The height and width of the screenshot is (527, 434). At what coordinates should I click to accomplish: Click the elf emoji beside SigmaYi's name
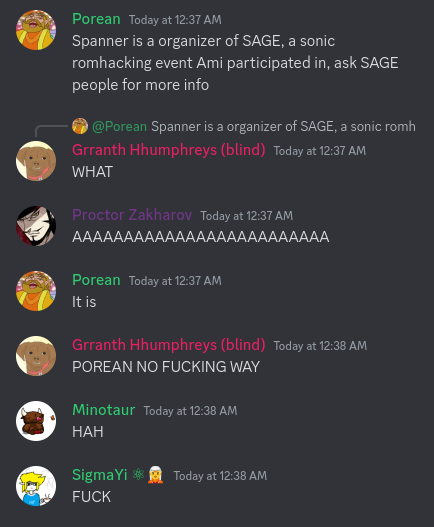tap(155, 475)
